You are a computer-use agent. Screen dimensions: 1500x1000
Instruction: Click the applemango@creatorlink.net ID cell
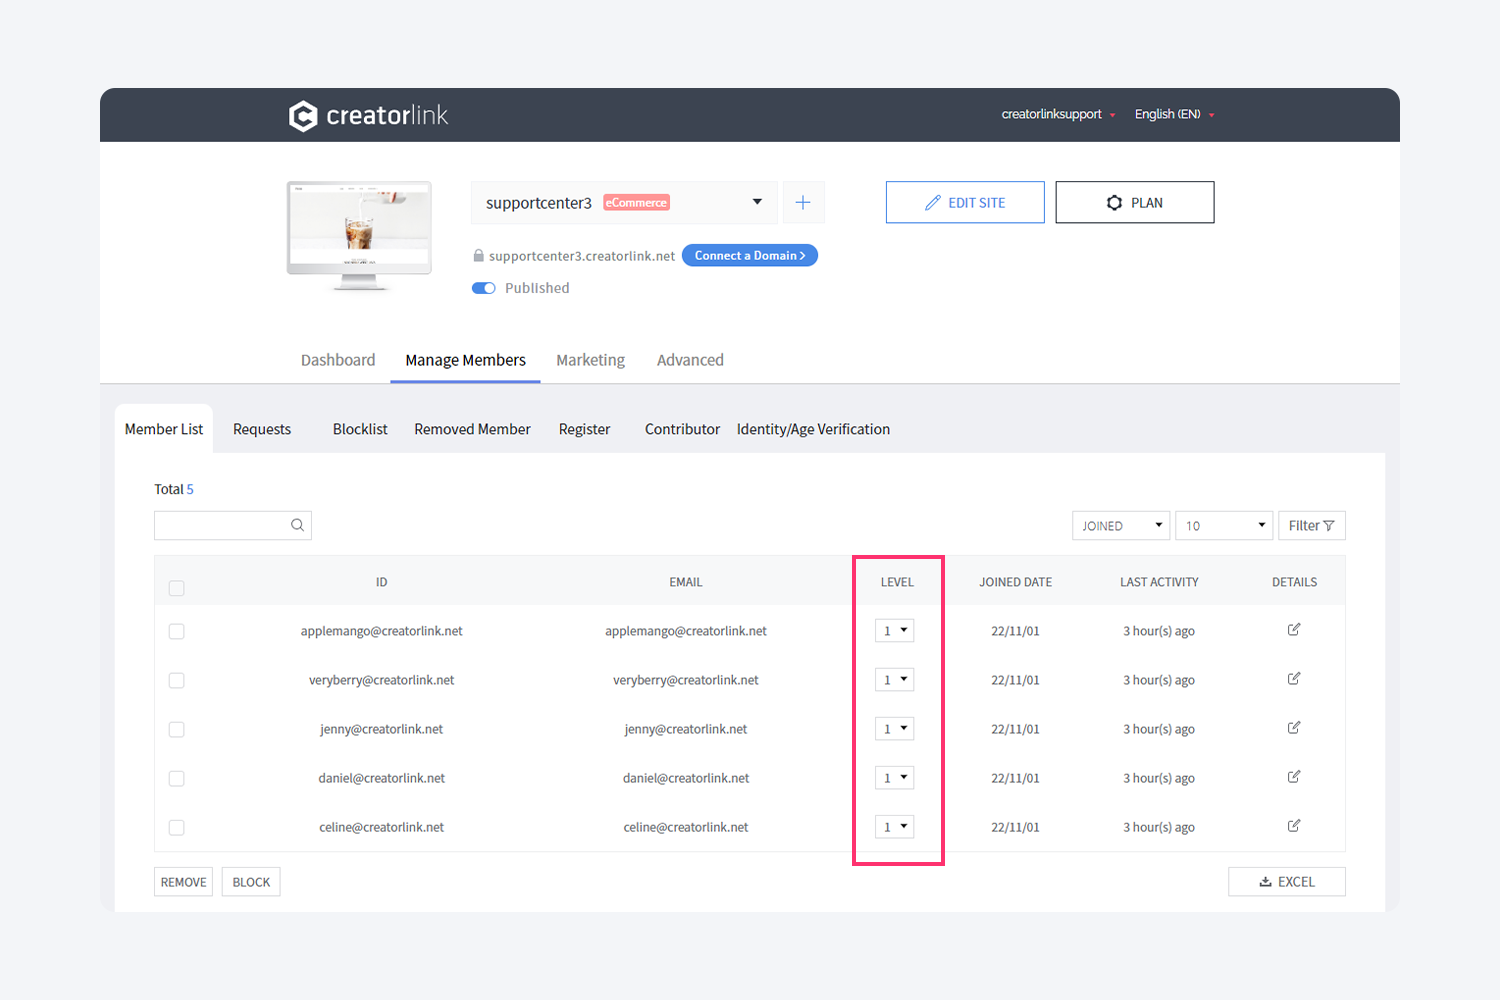[x=382, y=631]
